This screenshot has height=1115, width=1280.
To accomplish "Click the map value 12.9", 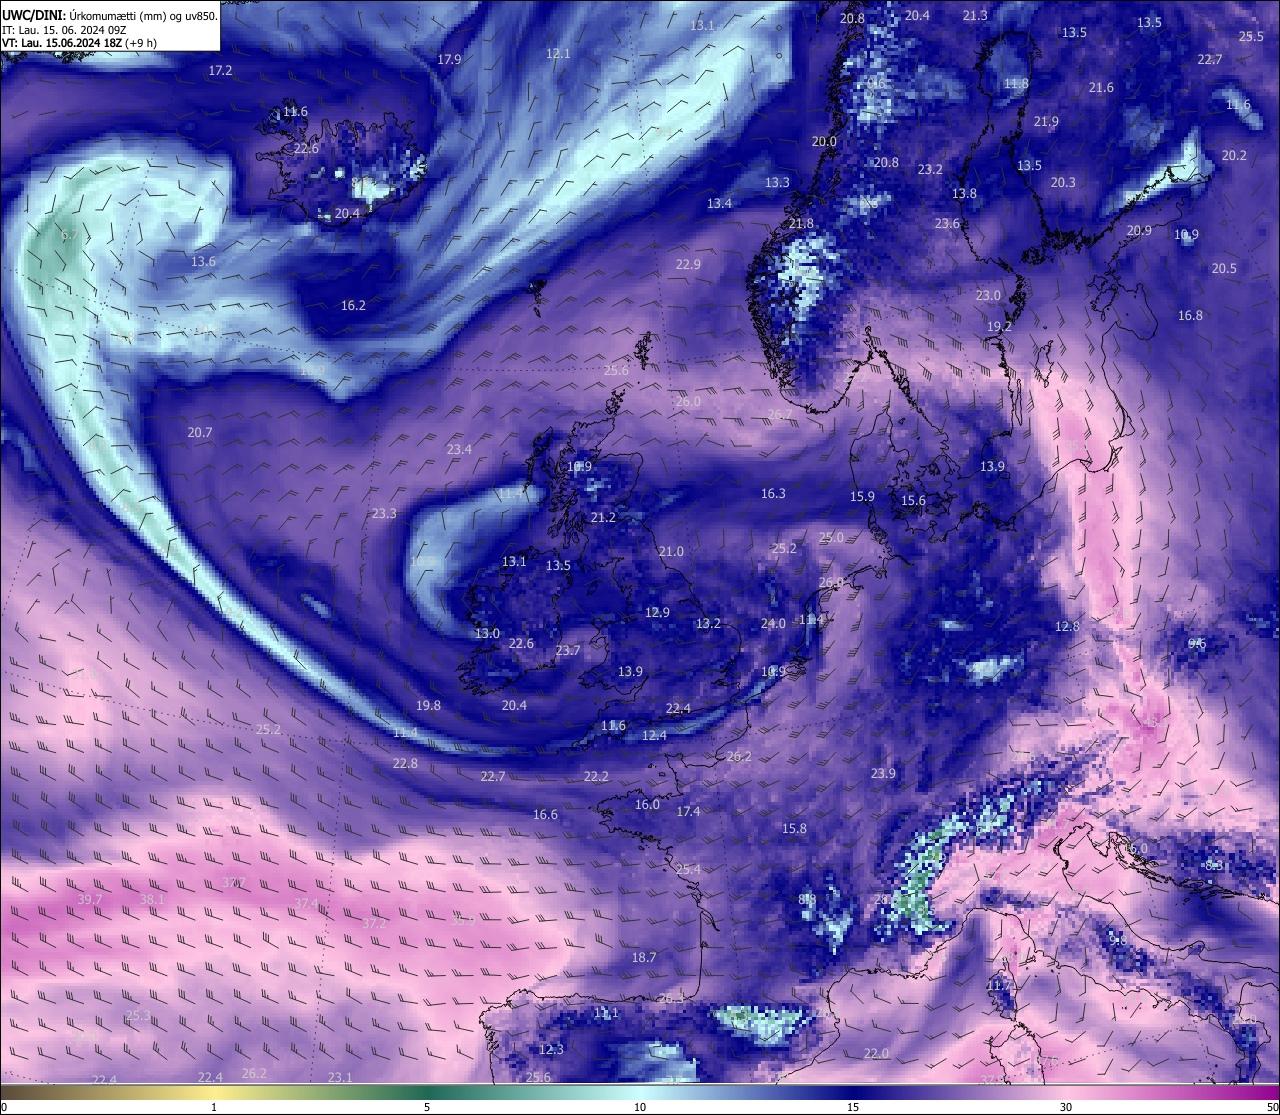I will 657,613.
